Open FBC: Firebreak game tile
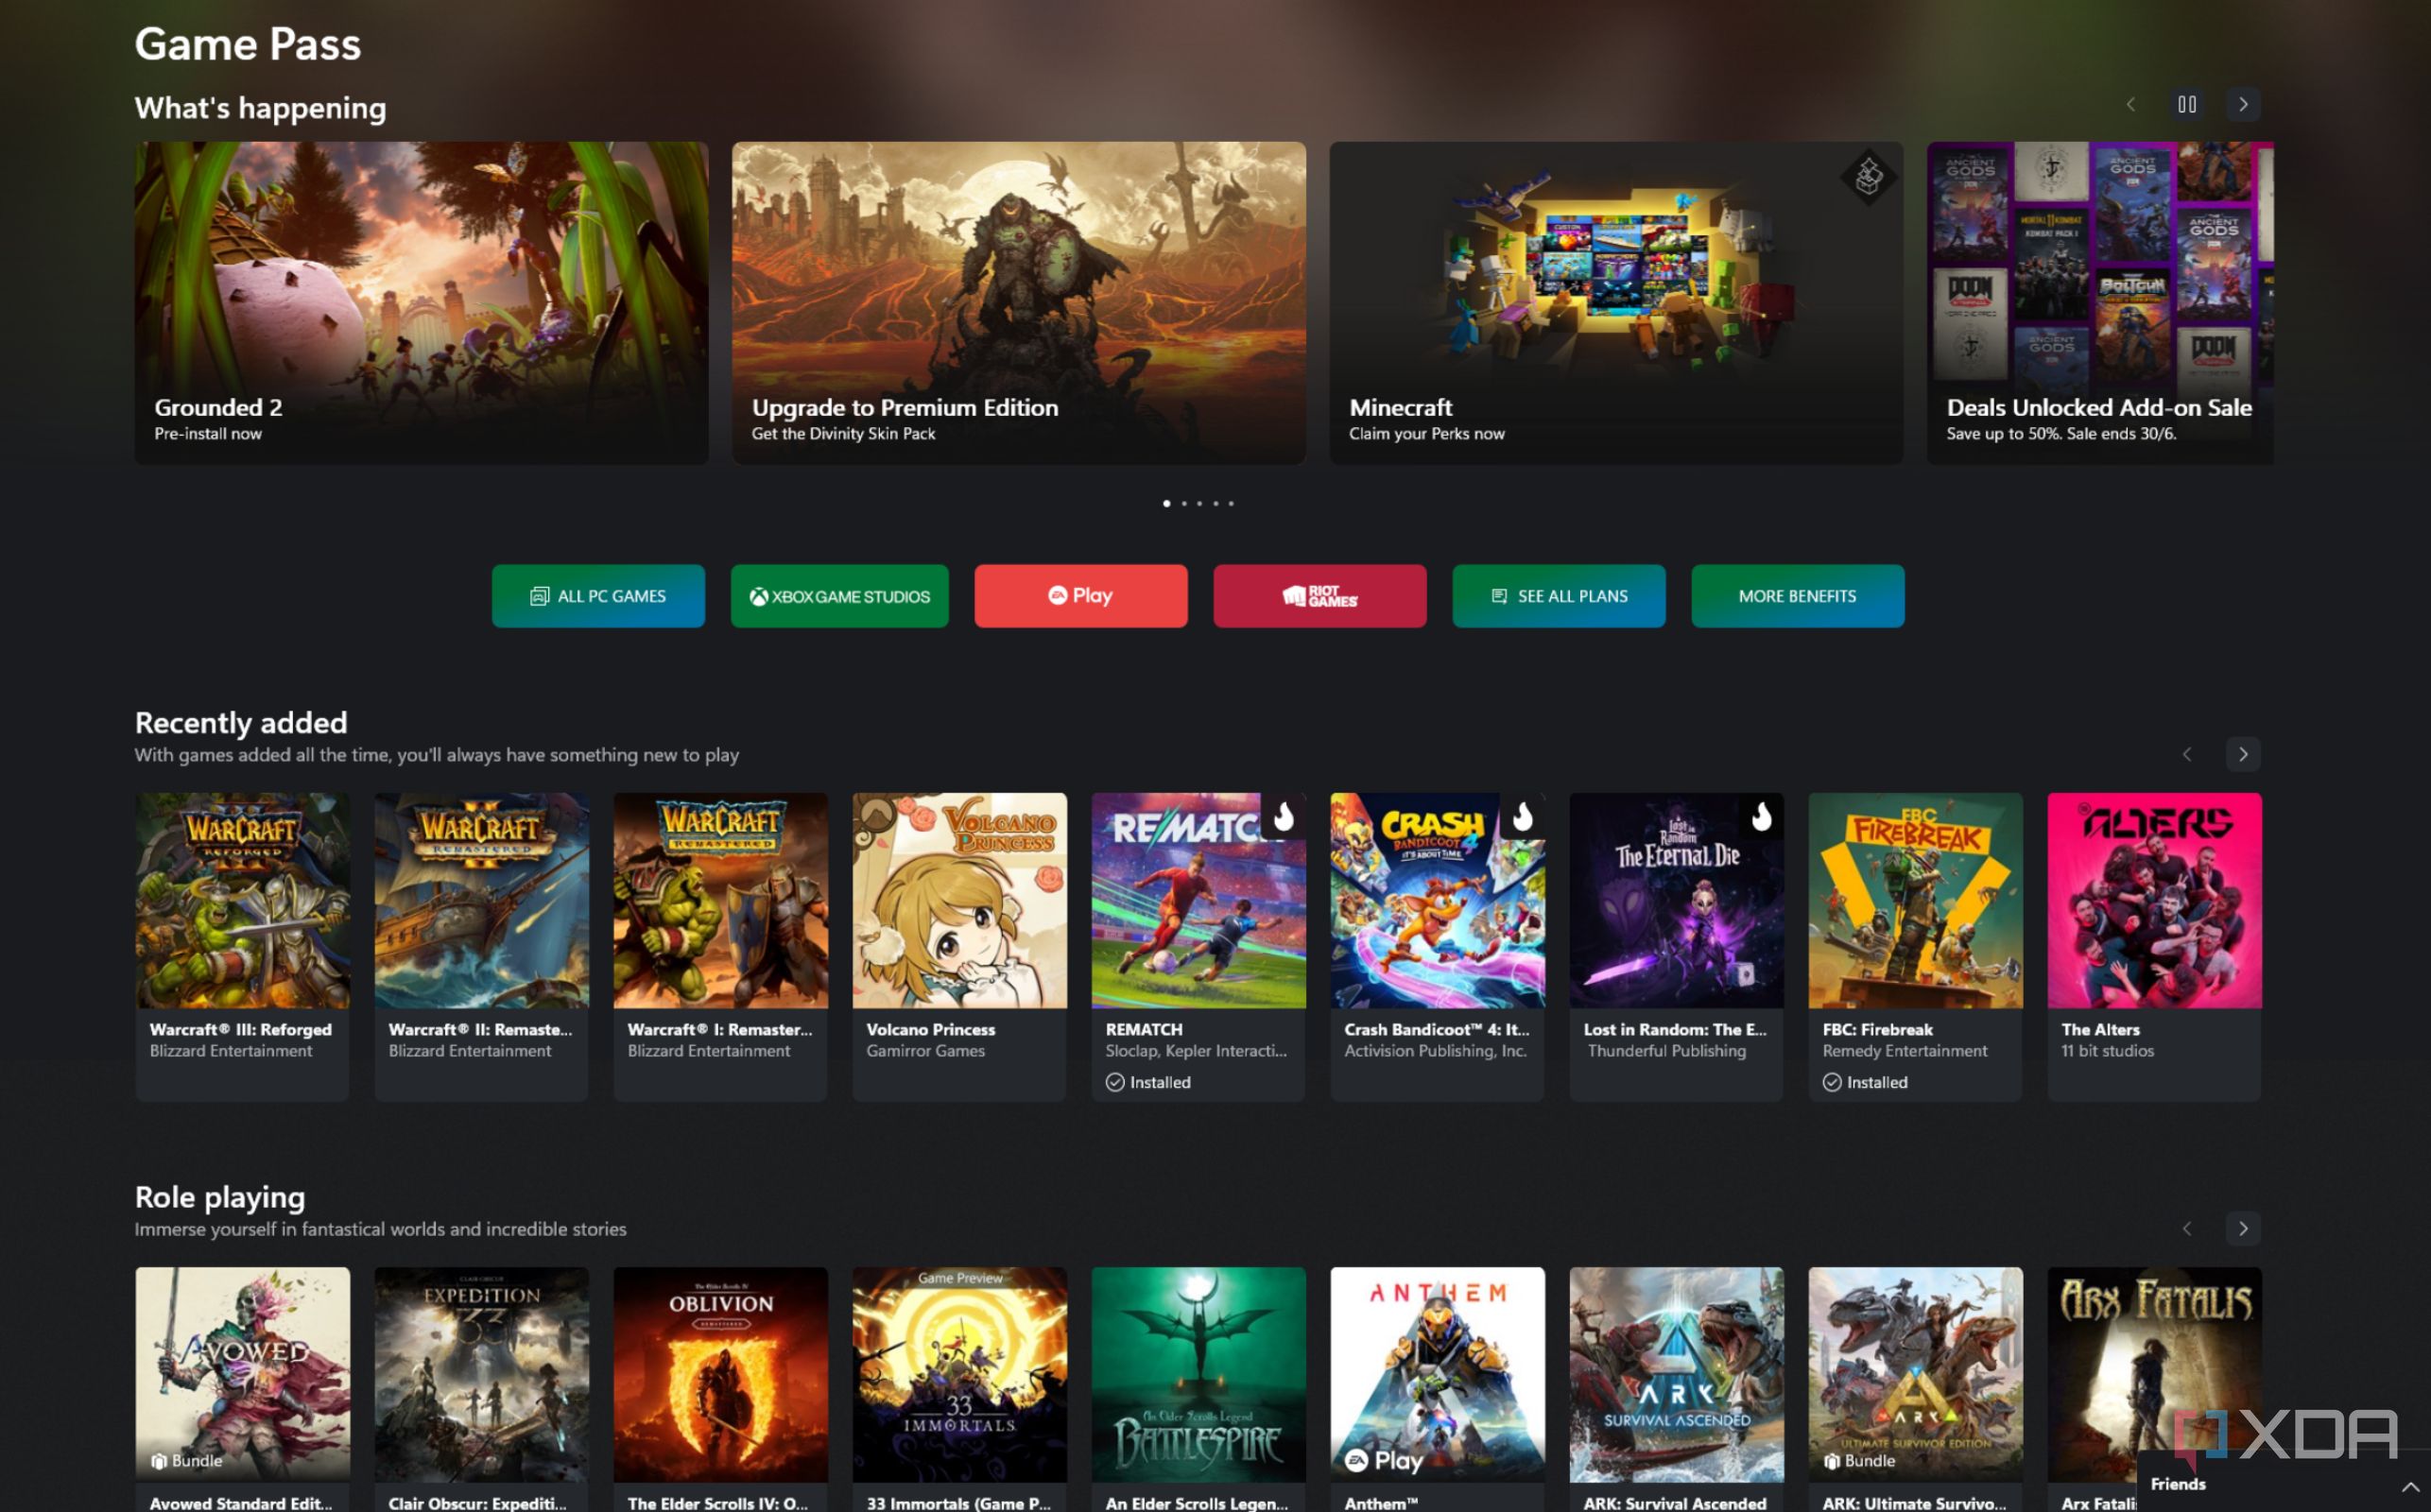Viewport: 2431px width, 1512px height. pos(1916,946)
